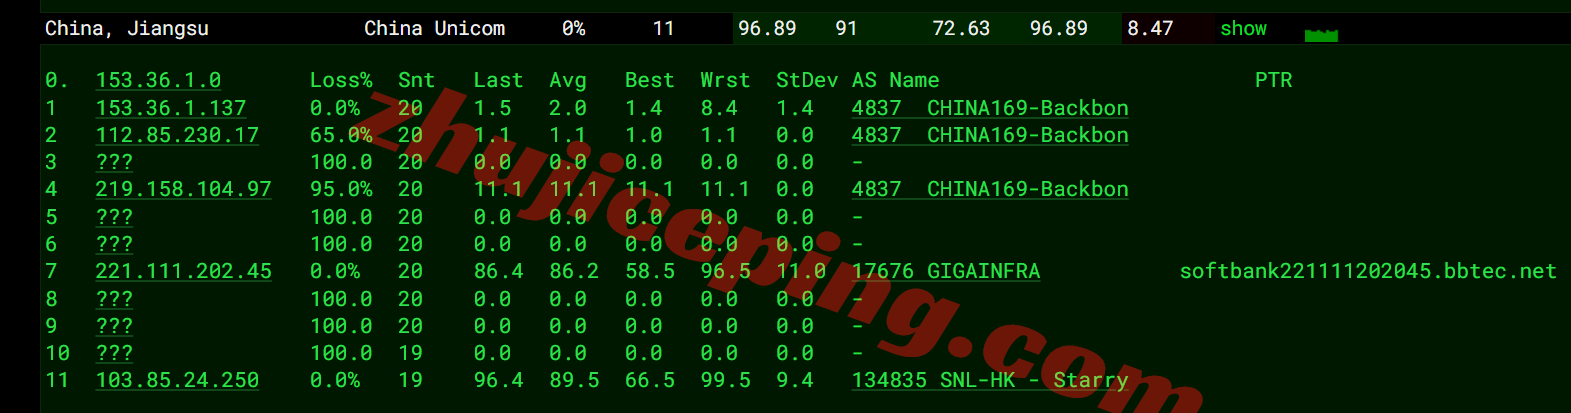This screenshot has width=1571, height=413.
Task: Open IP link 112.85.230.17
Action: click(x=177, y=135)
